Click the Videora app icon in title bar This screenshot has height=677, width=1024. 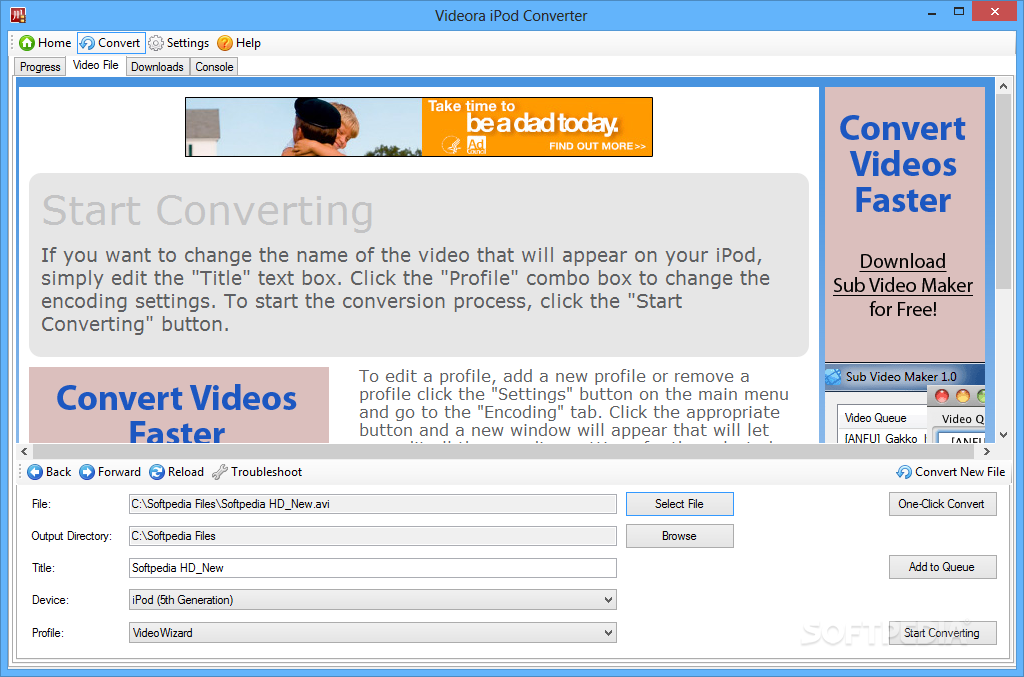(18, 14)
